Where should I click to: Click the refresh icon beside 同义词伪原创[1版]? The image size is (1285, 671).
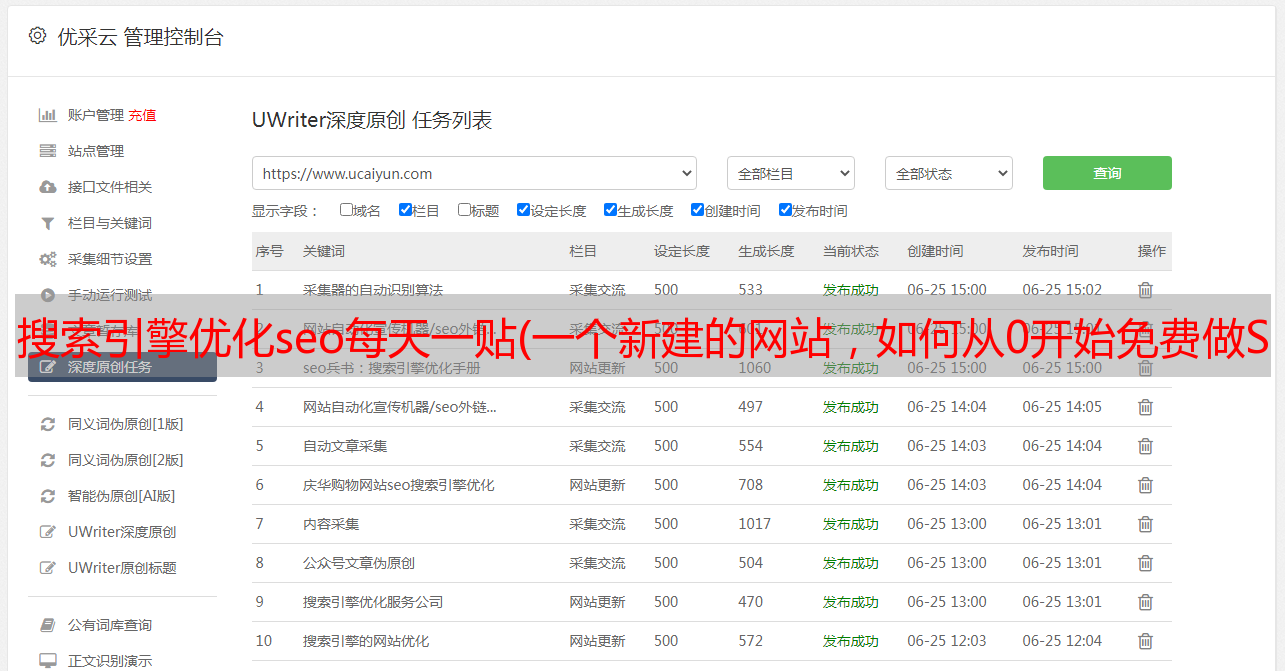pos(47,424)
